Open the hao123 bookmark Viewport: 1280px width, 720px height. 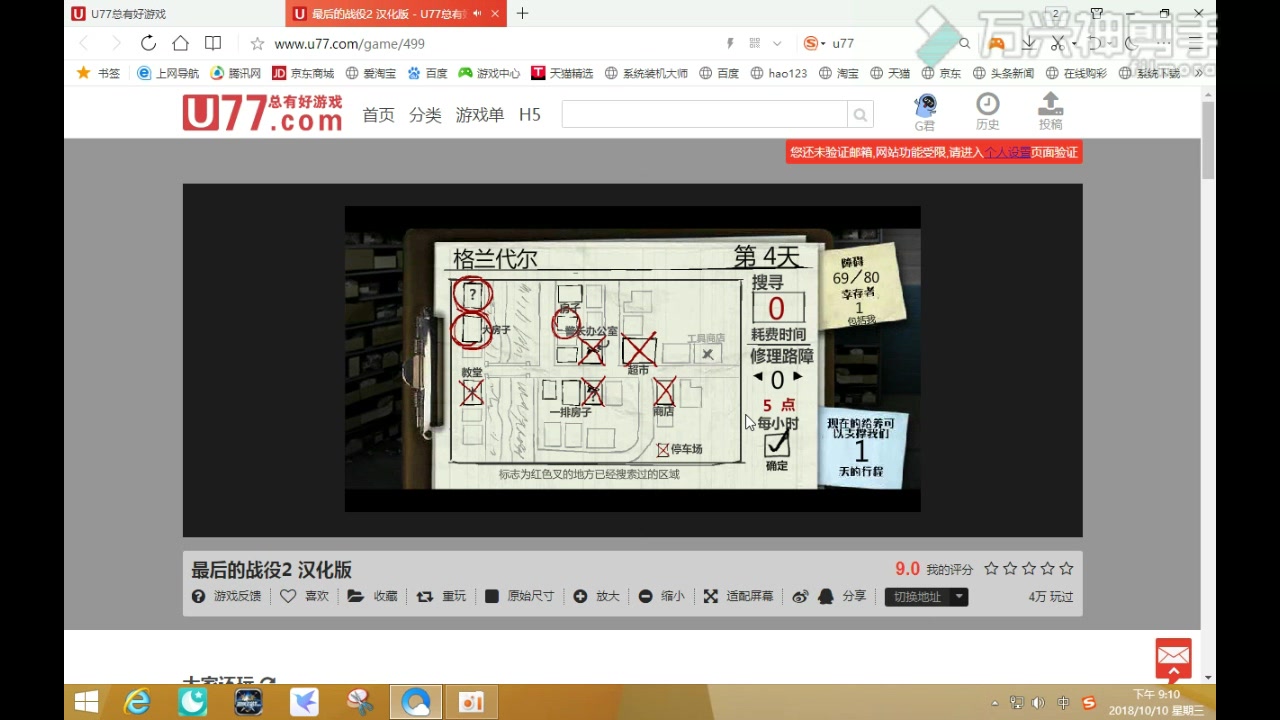tap(779, 73)
